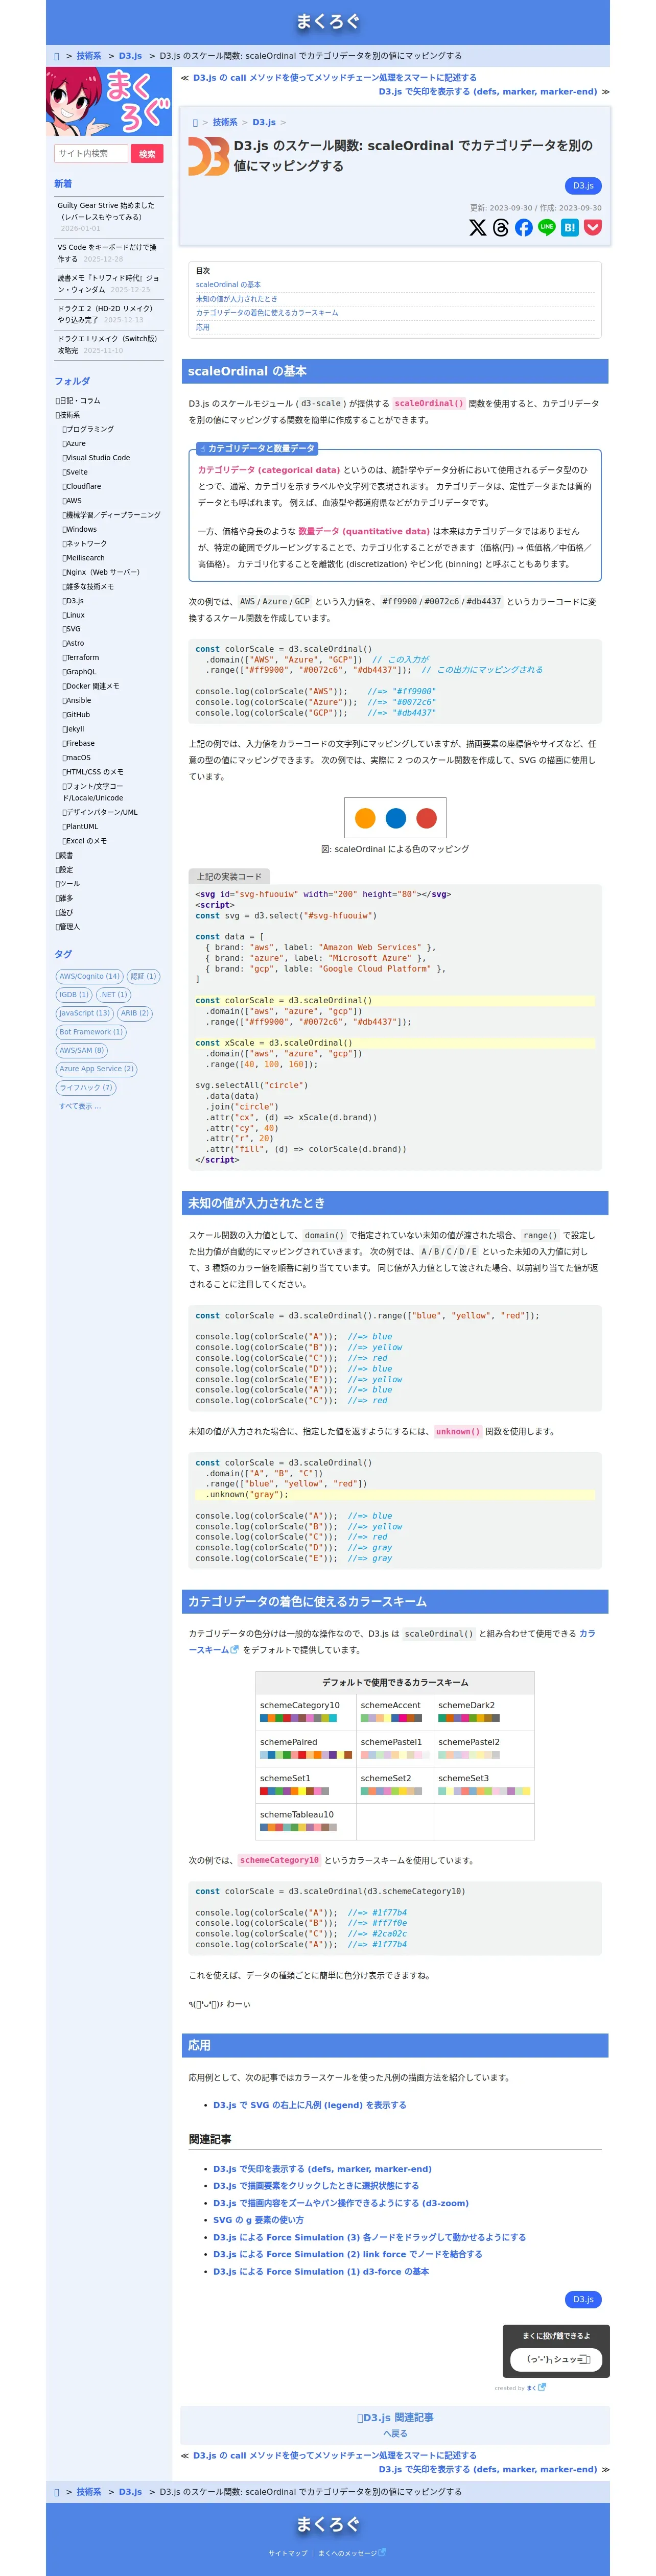This screenshot has width=656, height=2576.
Task: Share the article on X (Twitter)
Action: click(x=478, y=227)
